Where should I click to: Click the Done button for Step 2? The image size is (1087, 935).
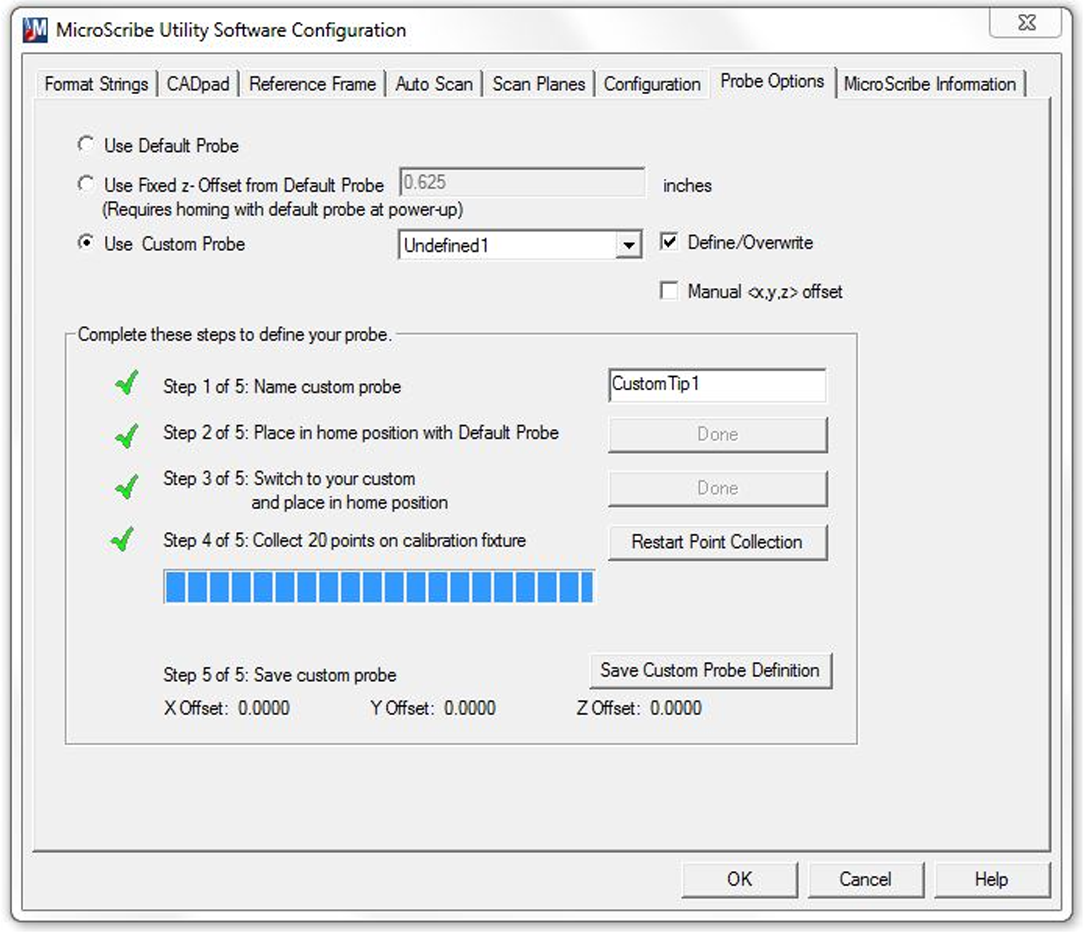(x=718, y=435)
